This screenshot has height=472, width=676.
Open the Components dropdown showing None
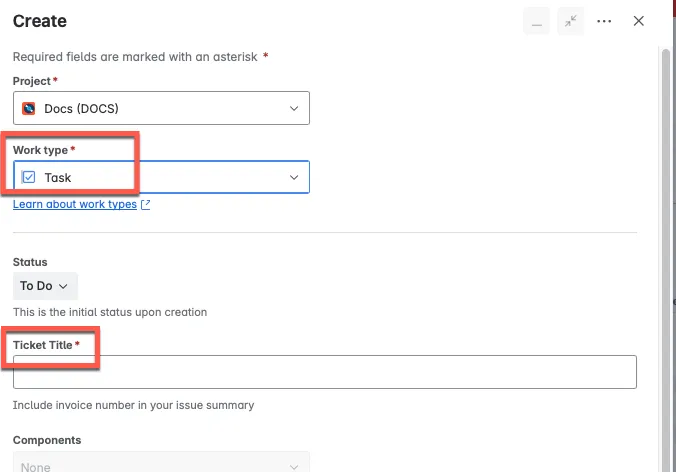(161, 462)
